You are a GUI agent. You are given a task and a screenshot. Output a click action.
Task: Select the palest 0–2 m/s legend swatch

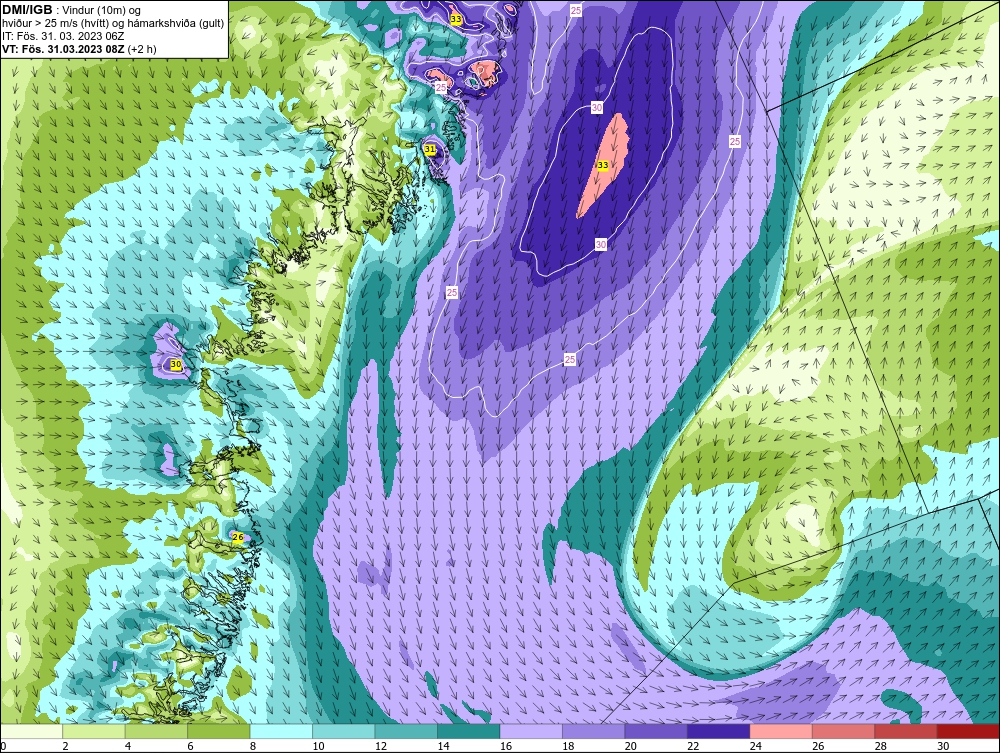(31, 731)
